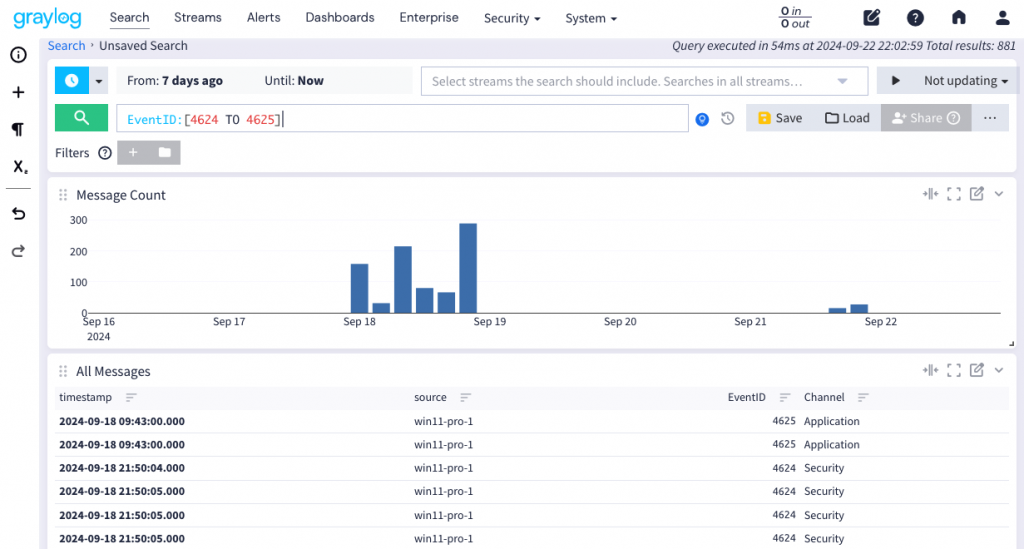Image resolution: width=1024 pixels, height=549 pixels.
Task: Click the undo arrow in sidebar
Action: 18,213
